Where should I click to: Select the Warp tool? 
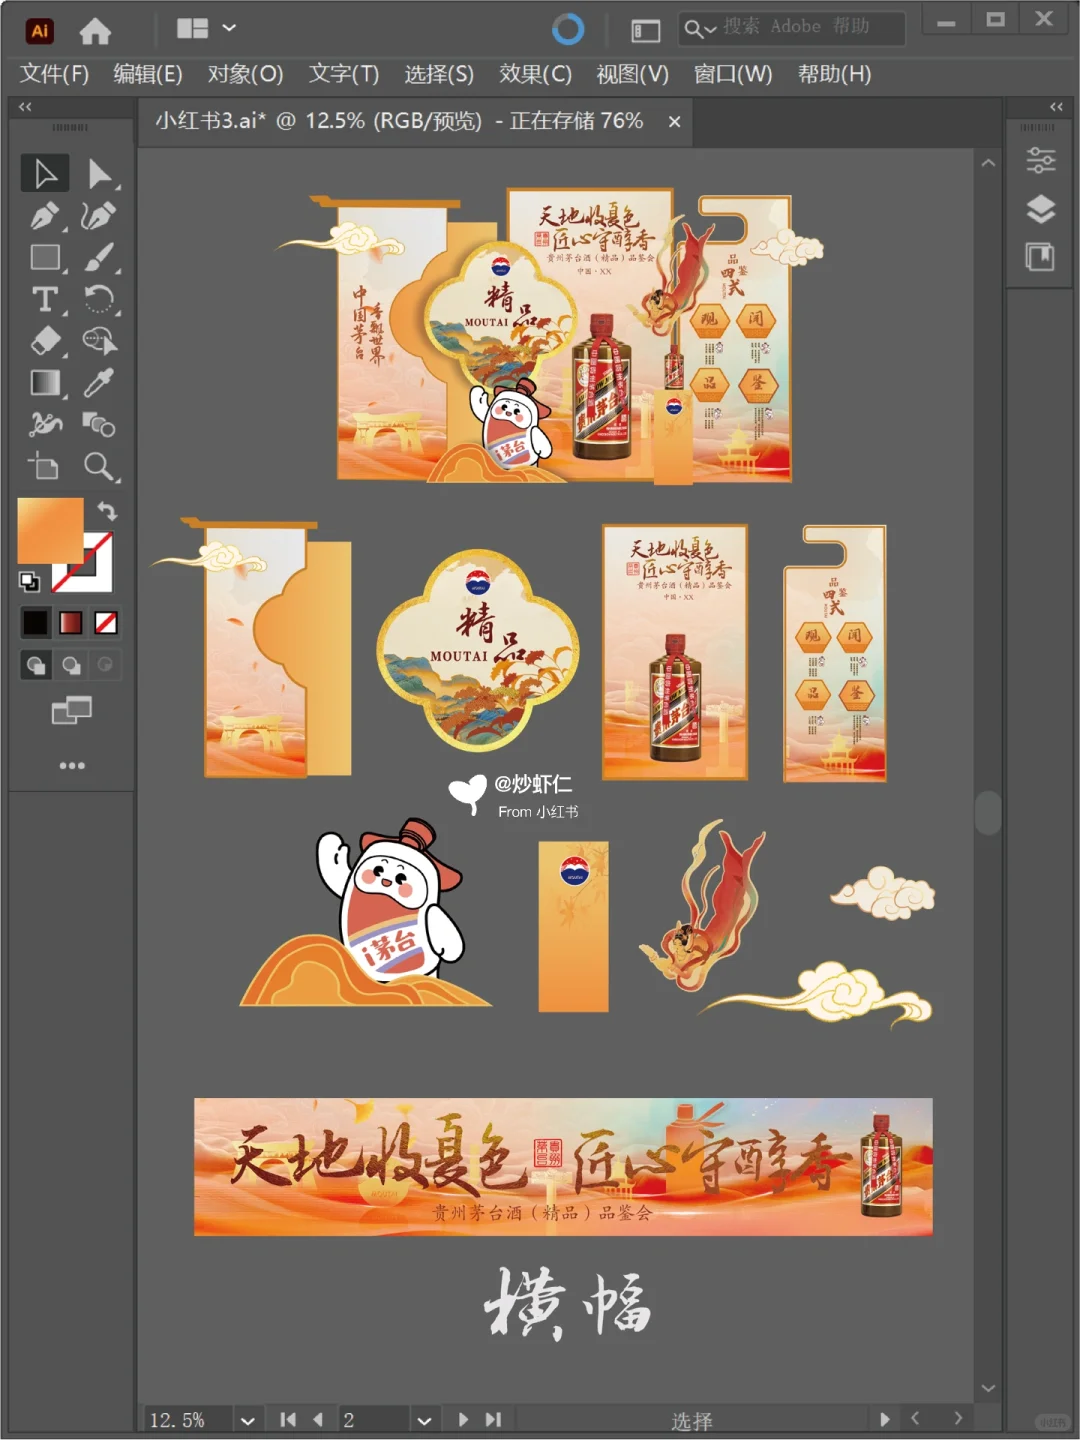[45, 425]
